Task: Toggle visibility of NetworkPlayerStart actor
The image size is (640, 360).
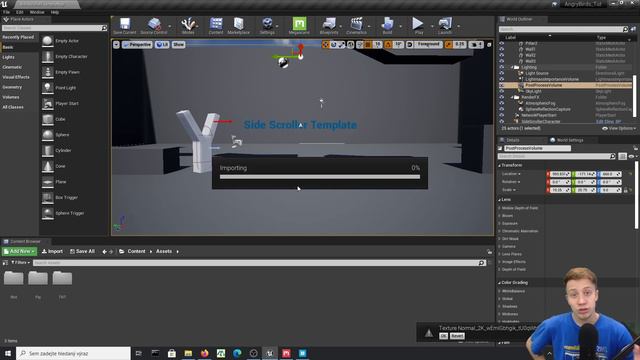Action: [502, 116]
